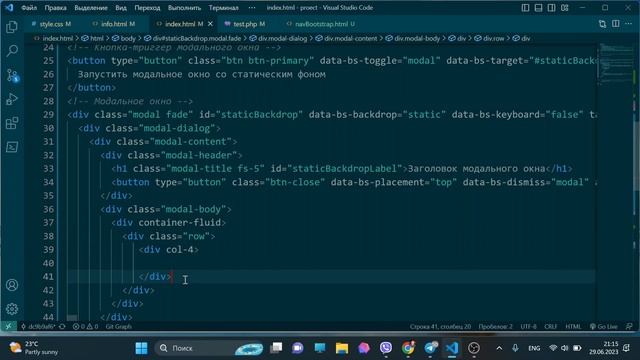Toggle the primary side bar

click(525, 8)
